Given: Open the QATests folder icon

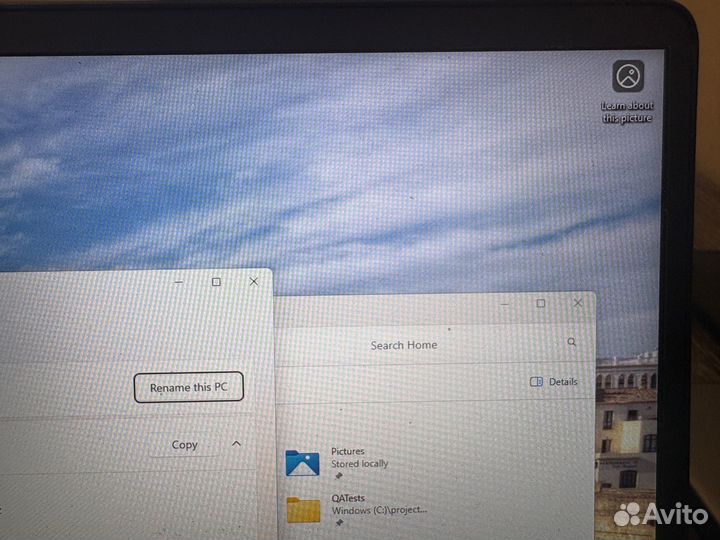Looking at the screenshot, I should (x=302, y=509).
